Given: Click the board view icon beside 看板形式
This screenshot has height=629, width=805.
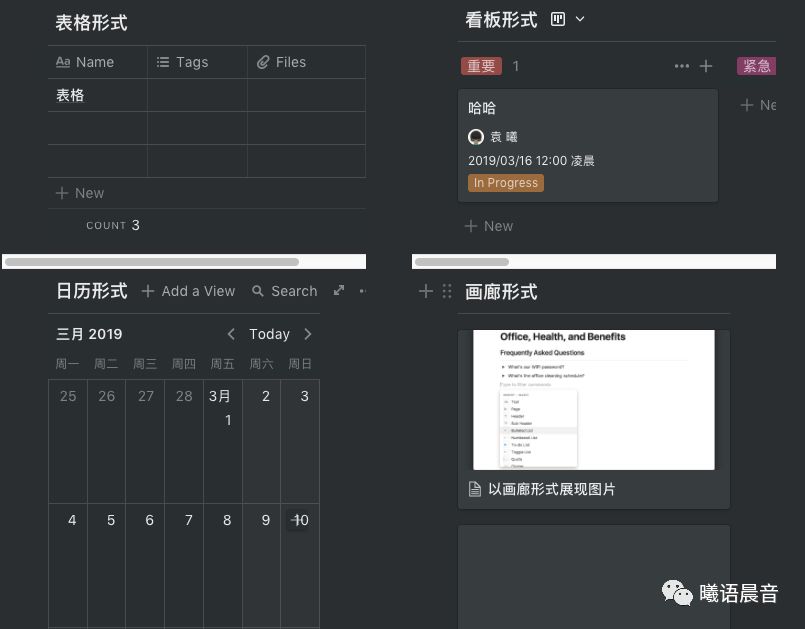Looking at the screenshot, I should pyautogui.click(x=559, y=19).
